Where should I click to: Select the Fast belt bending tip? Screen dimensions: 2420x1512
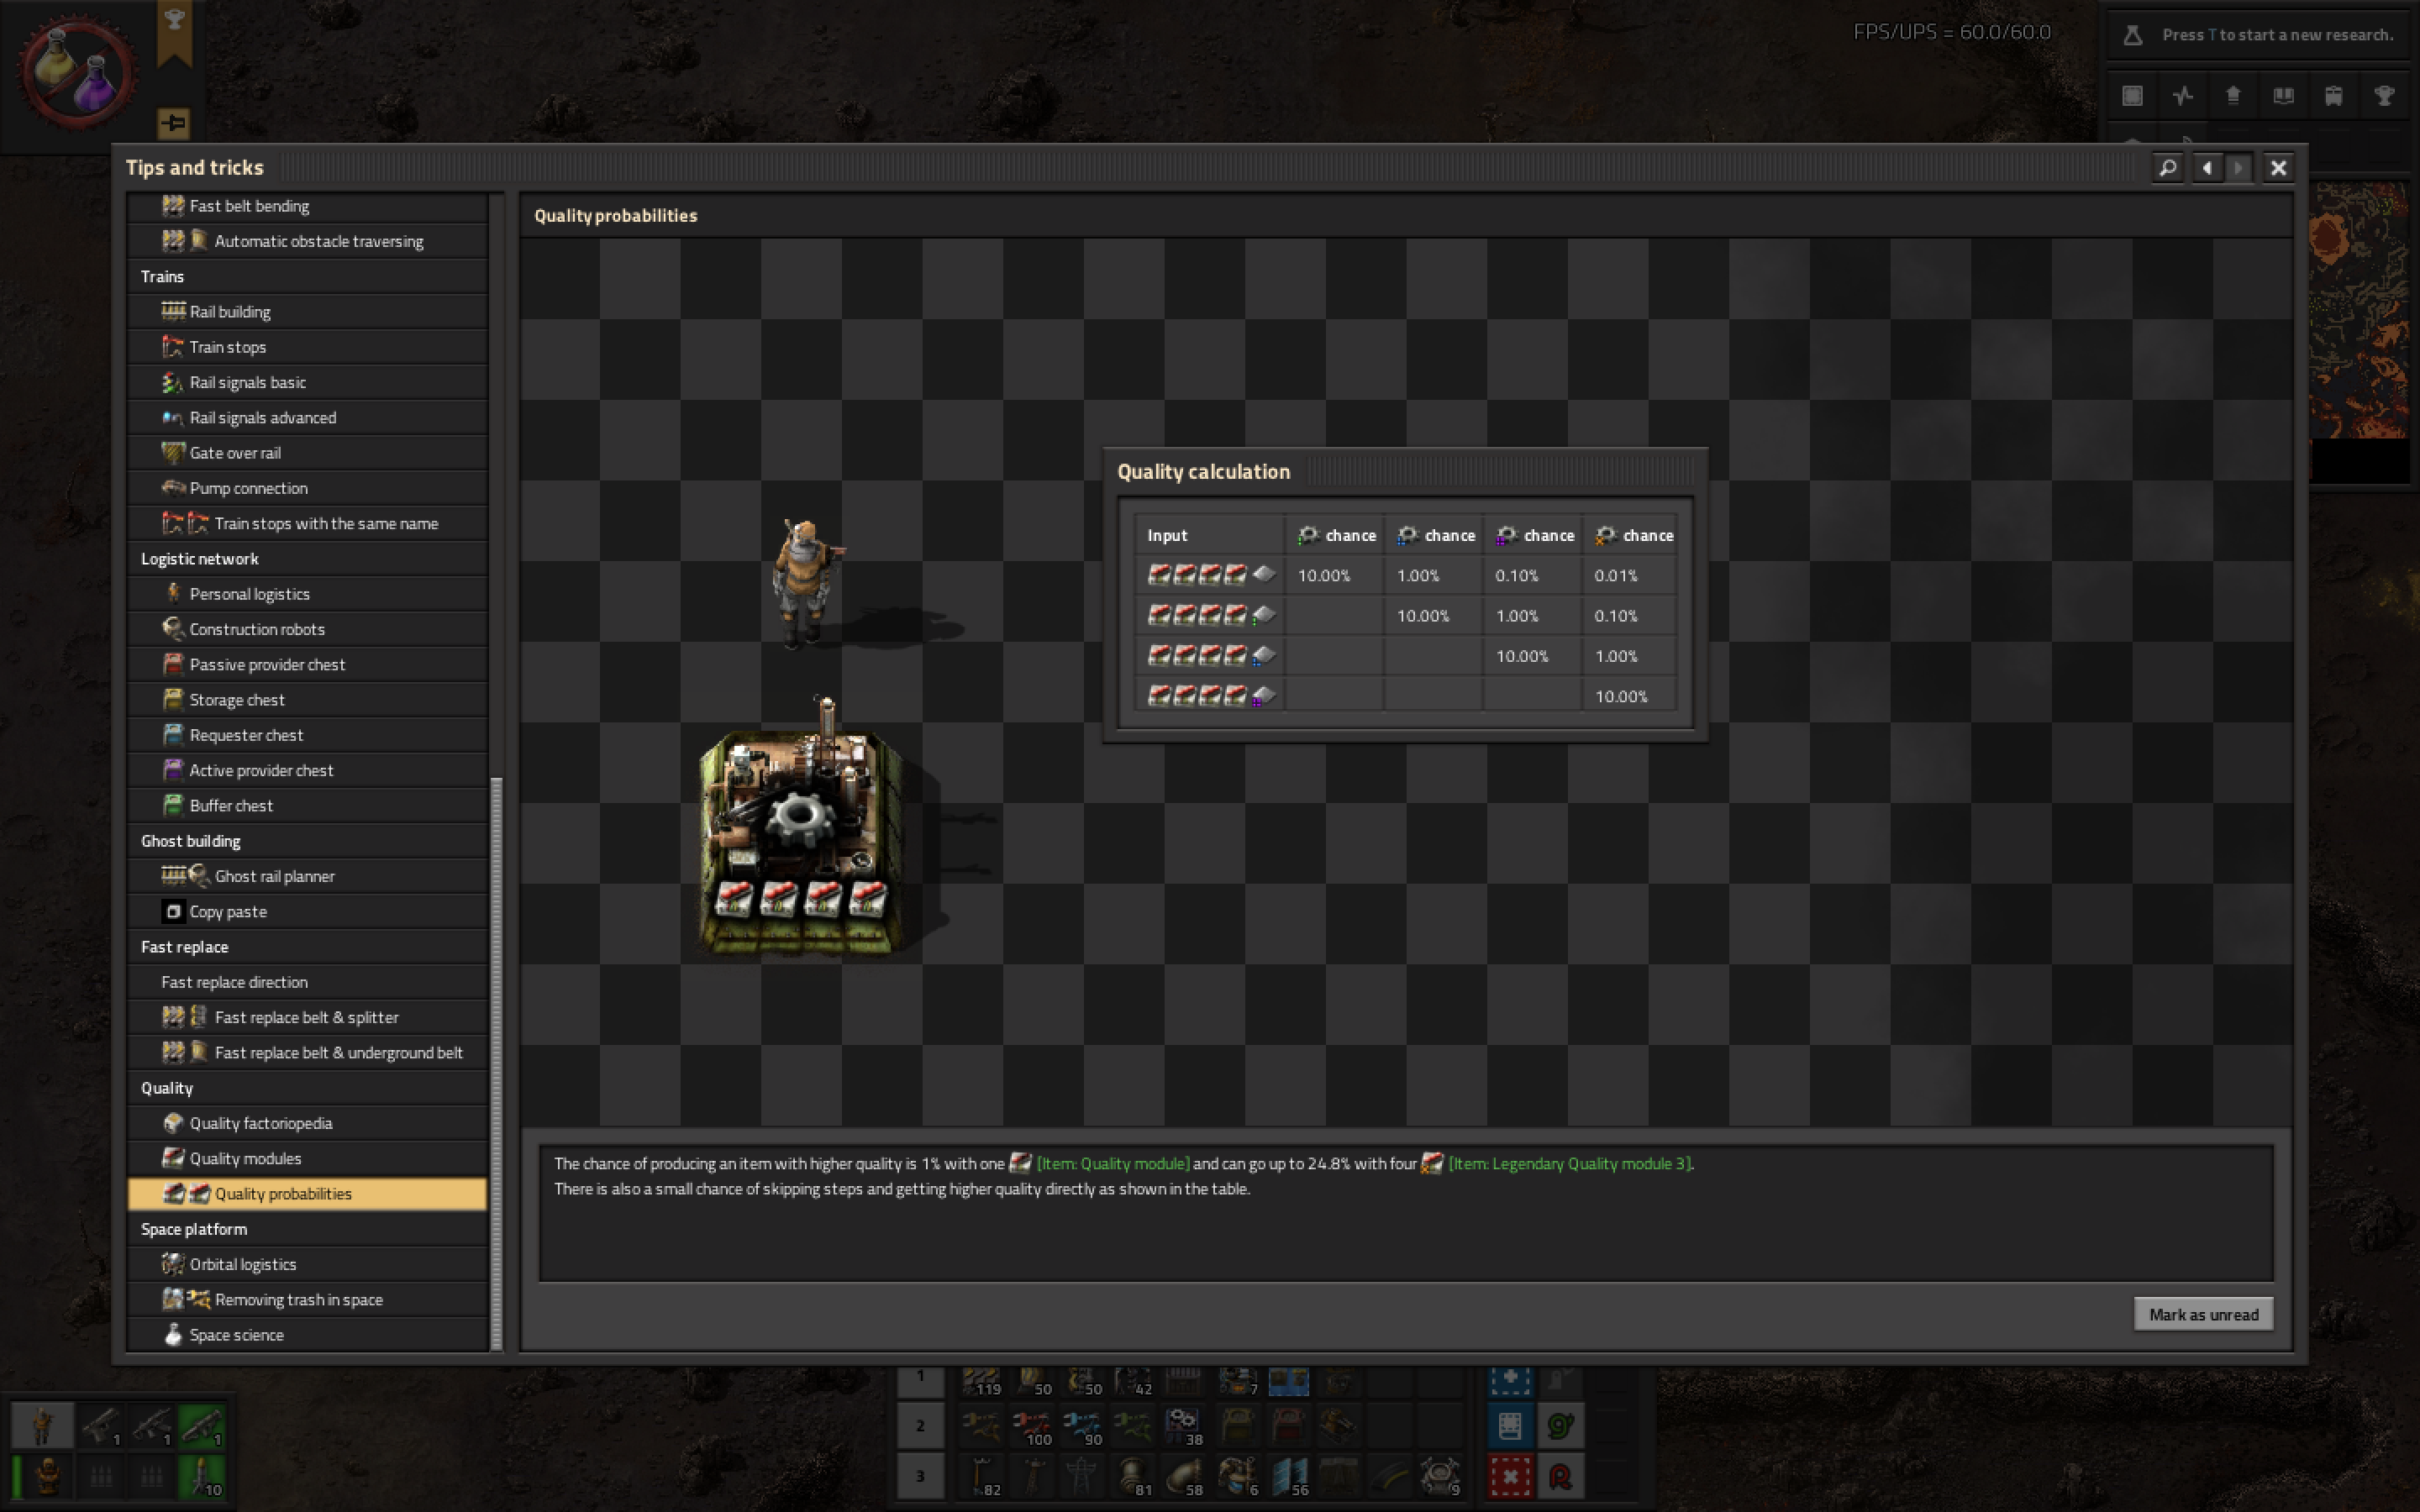[x=308, y=206]
